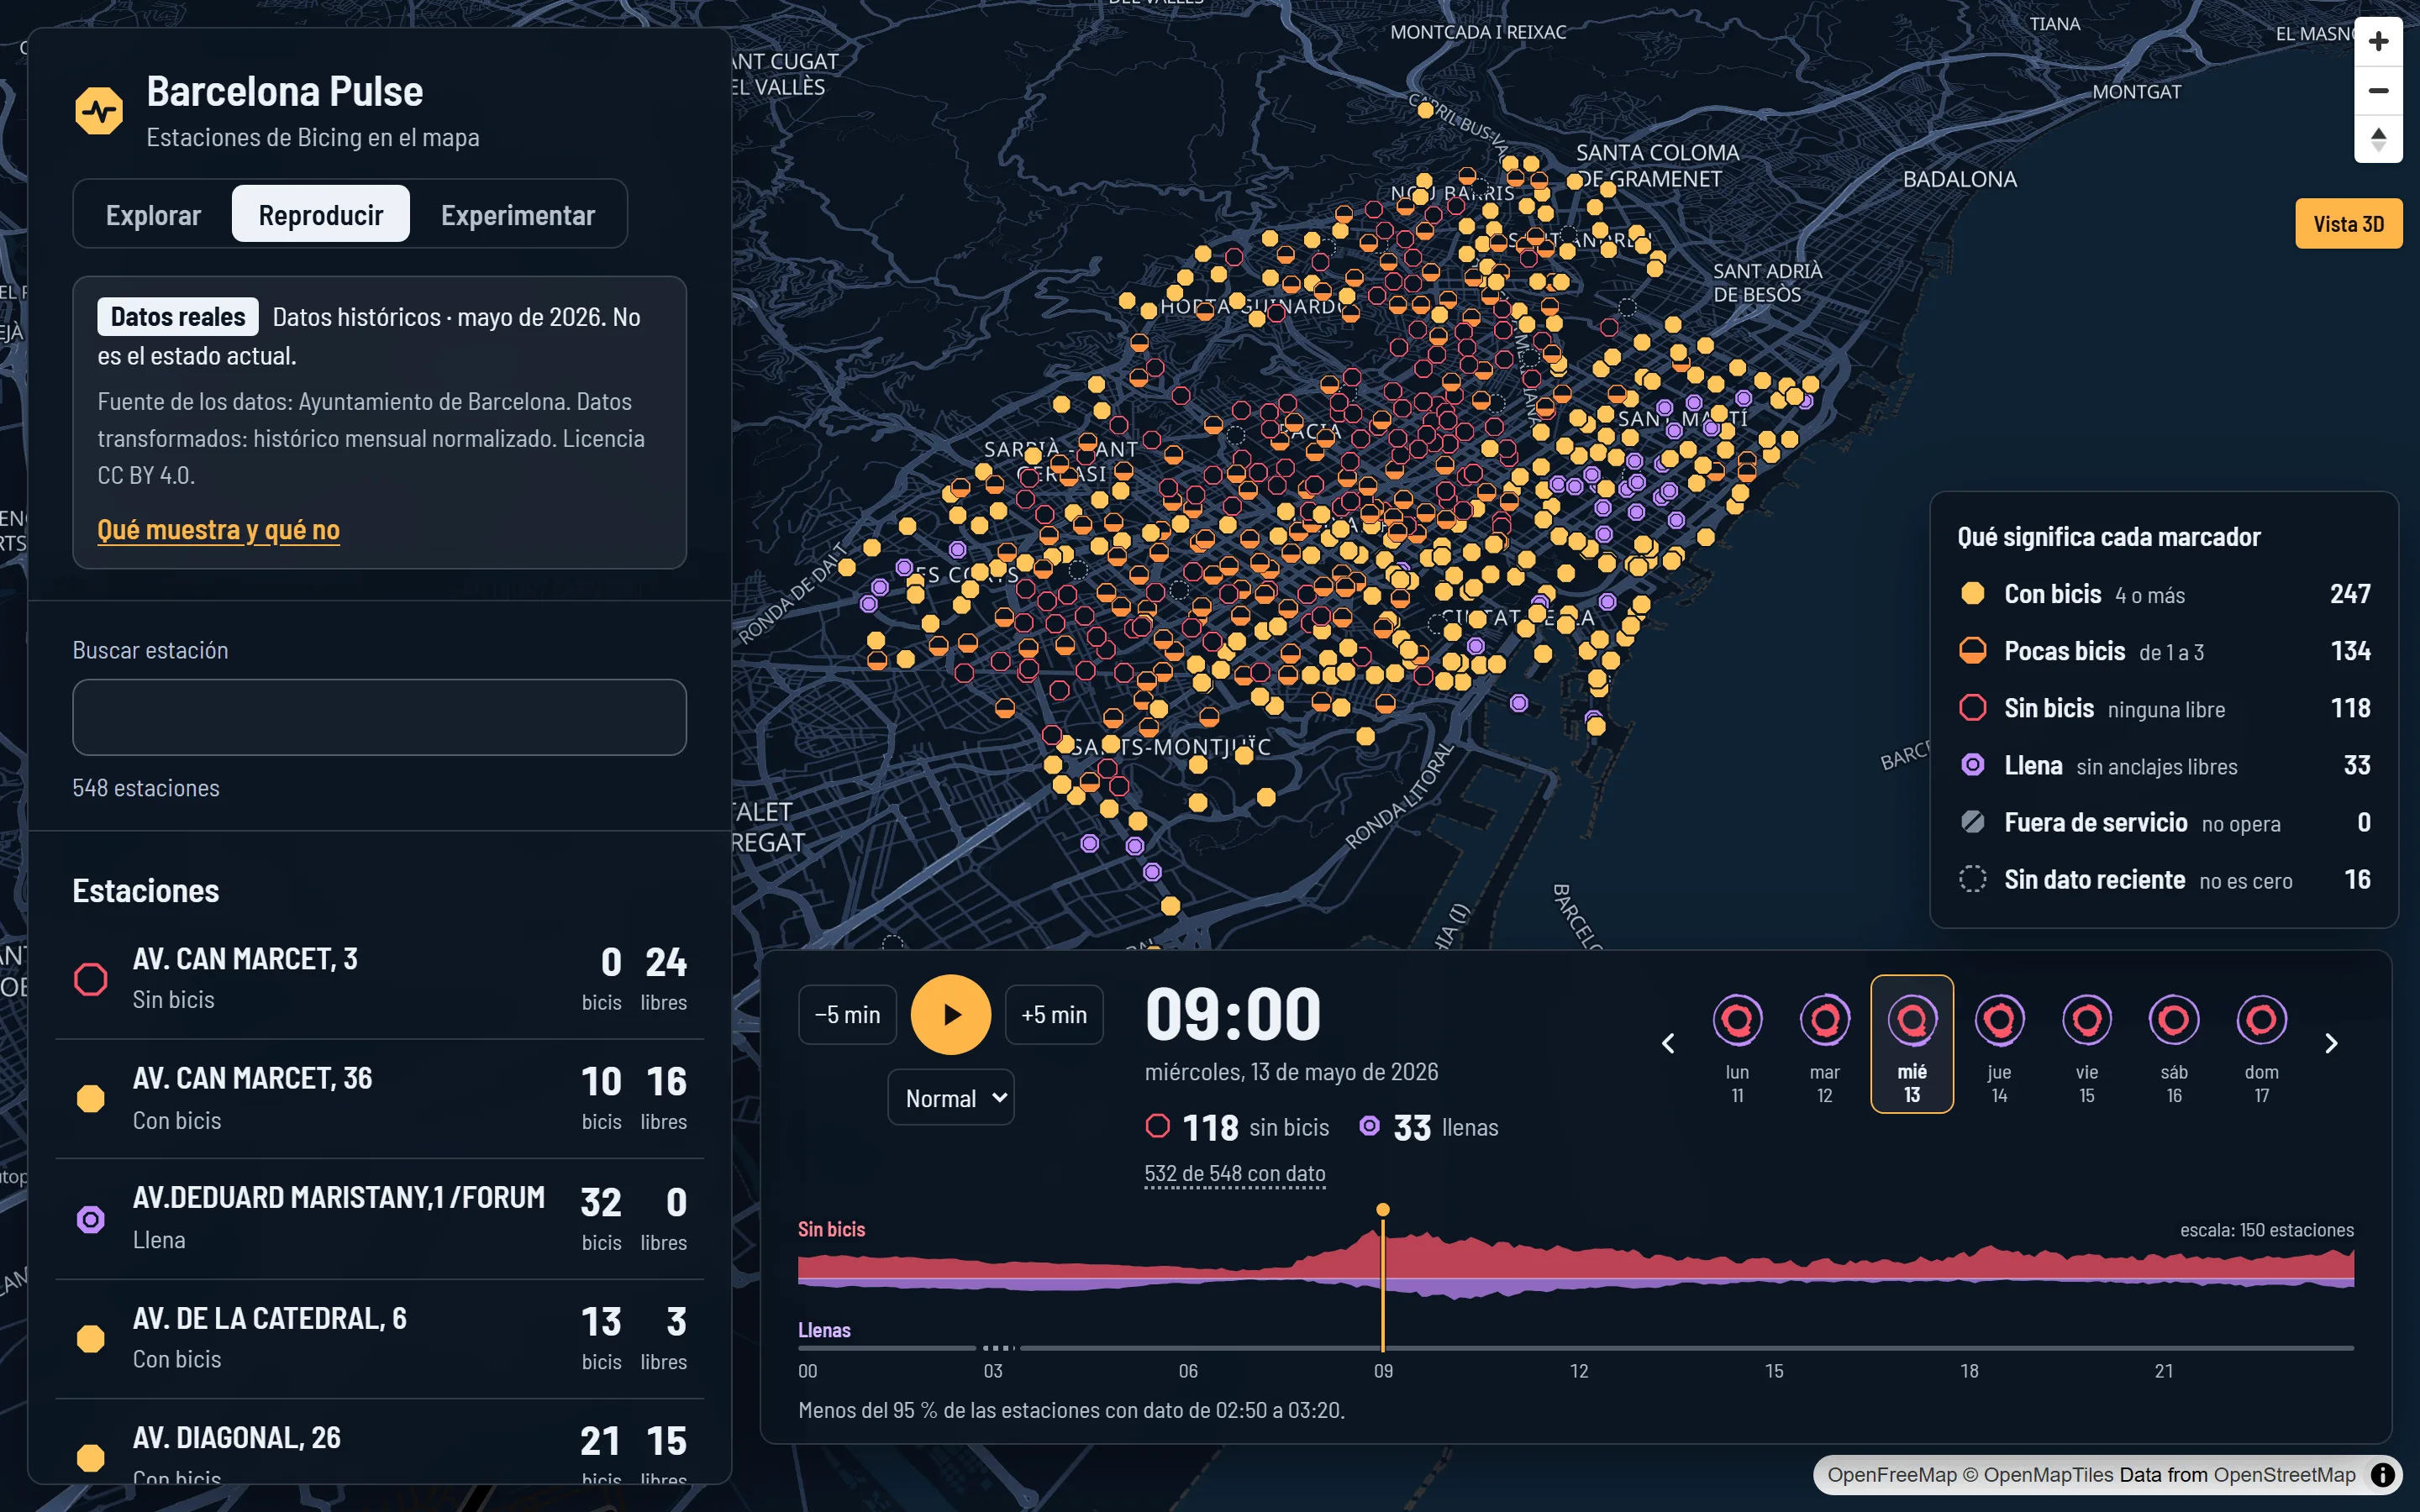The image size is (2420, 1512).
Task: Click the timeline playhead marker at 09:00
Action: tap(1383, 1210)
